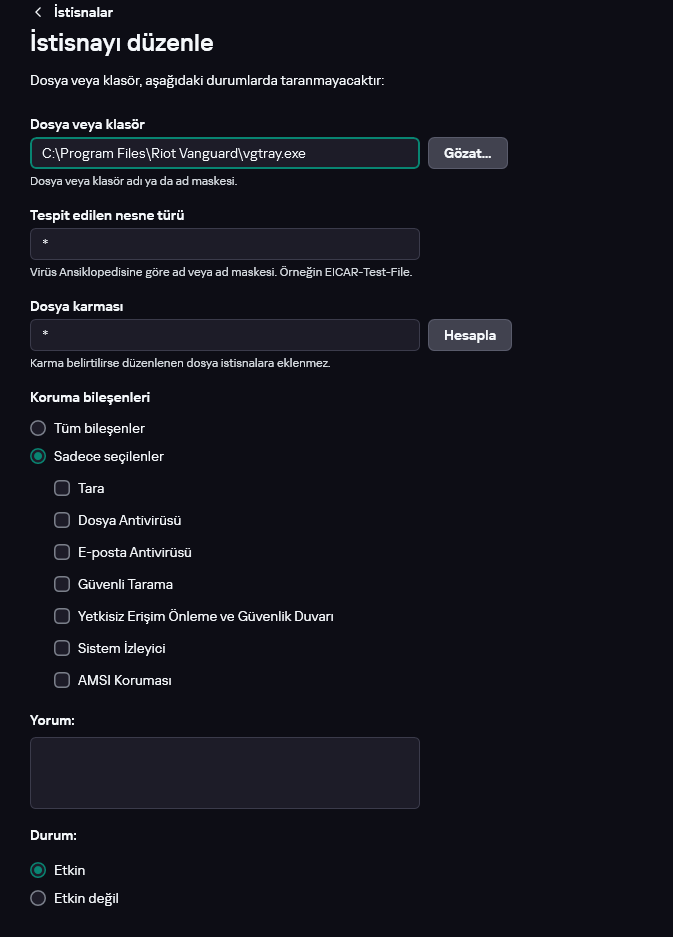Screen dimensions: 673x937
Task: Focus the Tespit edilen nesne türü field
Action: coord(225,244)
